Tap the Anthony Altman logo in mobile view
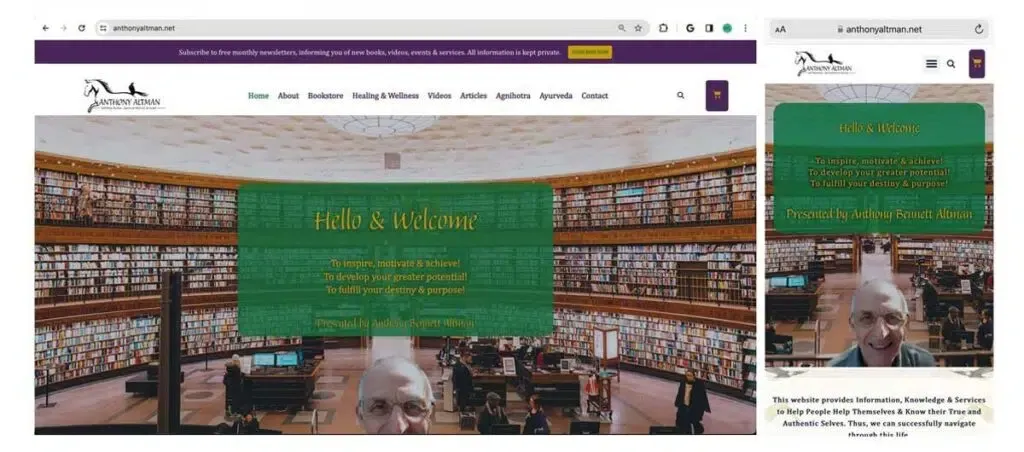The image size is (1024, 452). 825,63
